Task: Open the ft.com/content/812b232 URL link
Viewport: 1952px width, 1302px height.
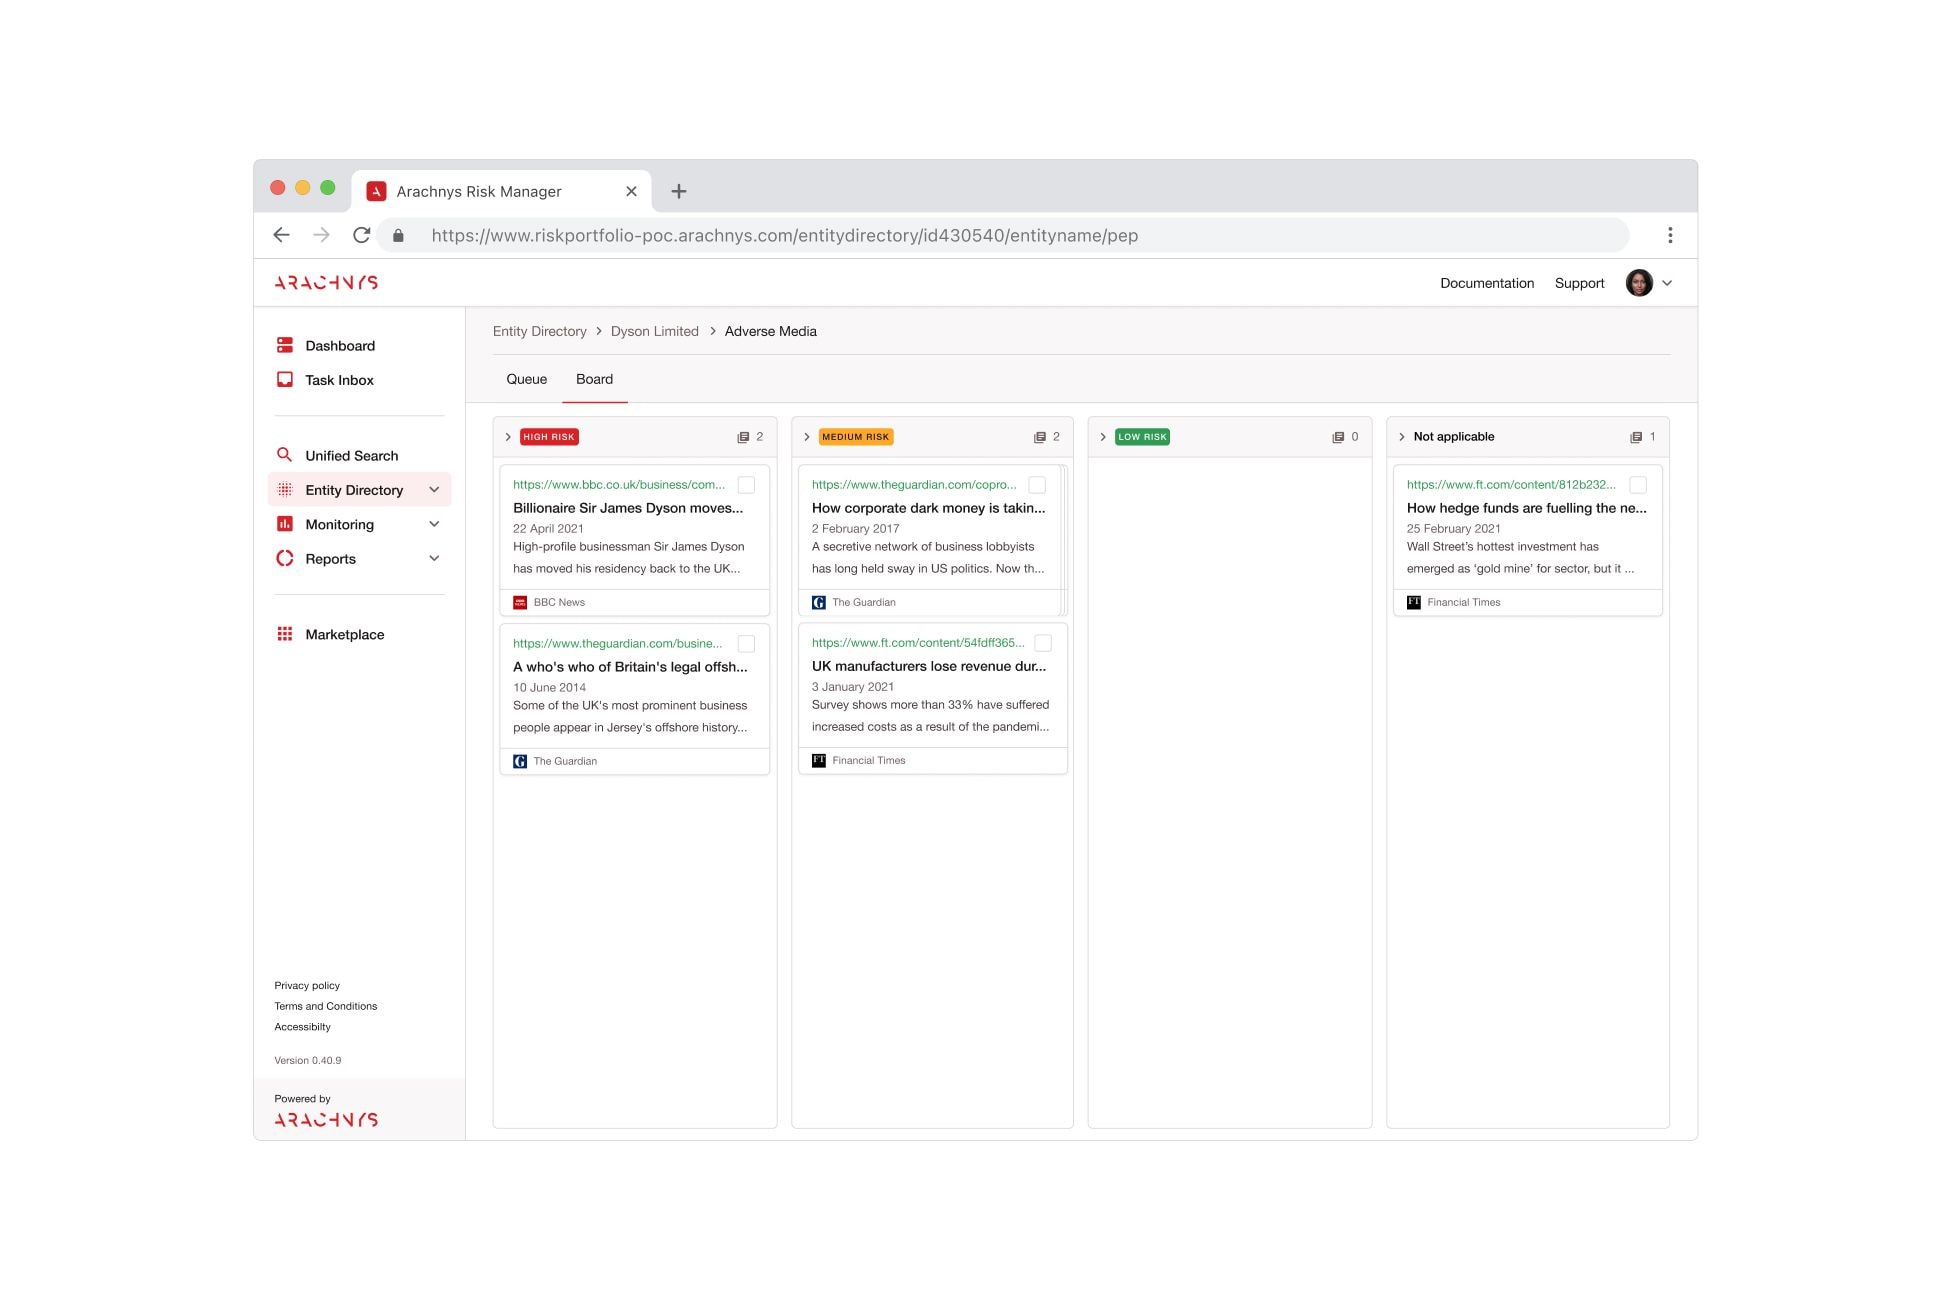Action: coord(1511,485)
